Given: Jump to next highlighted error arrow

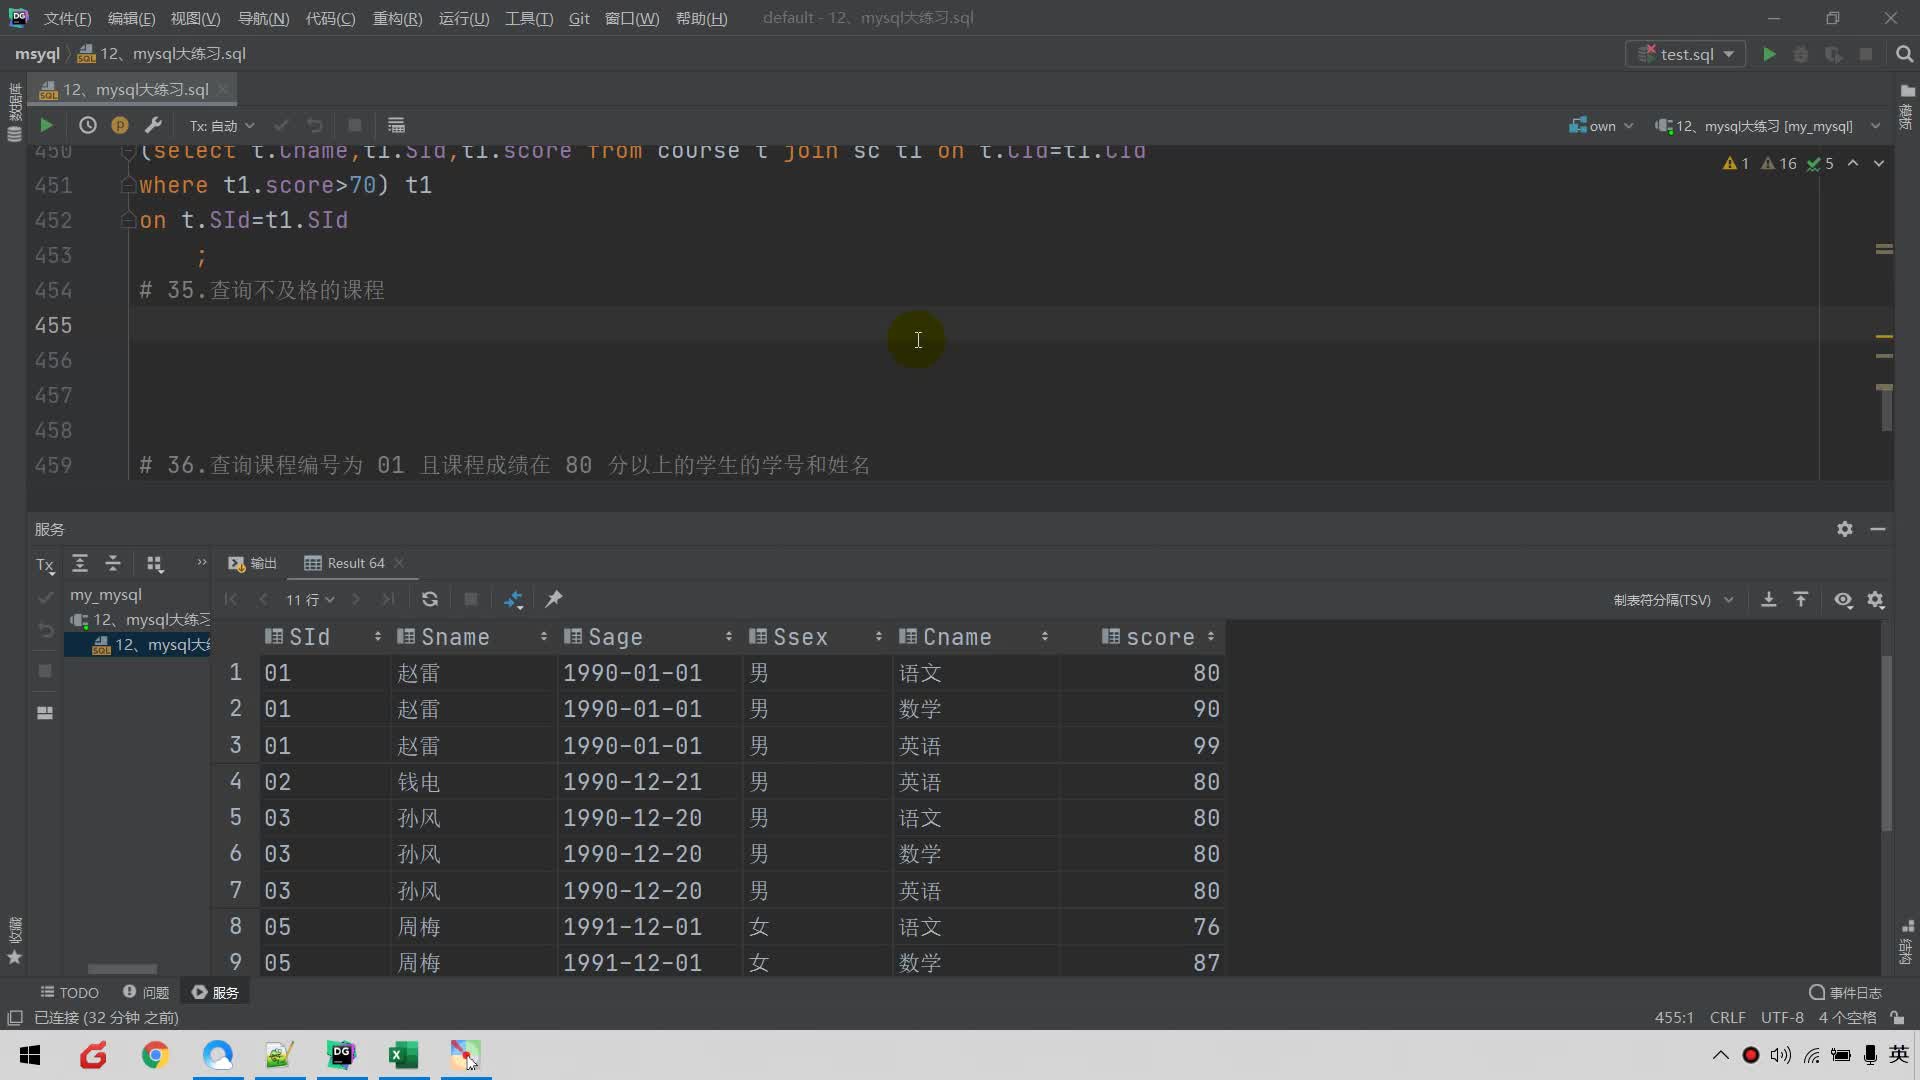Looking at the screenshot, I should click(1879, 163).
